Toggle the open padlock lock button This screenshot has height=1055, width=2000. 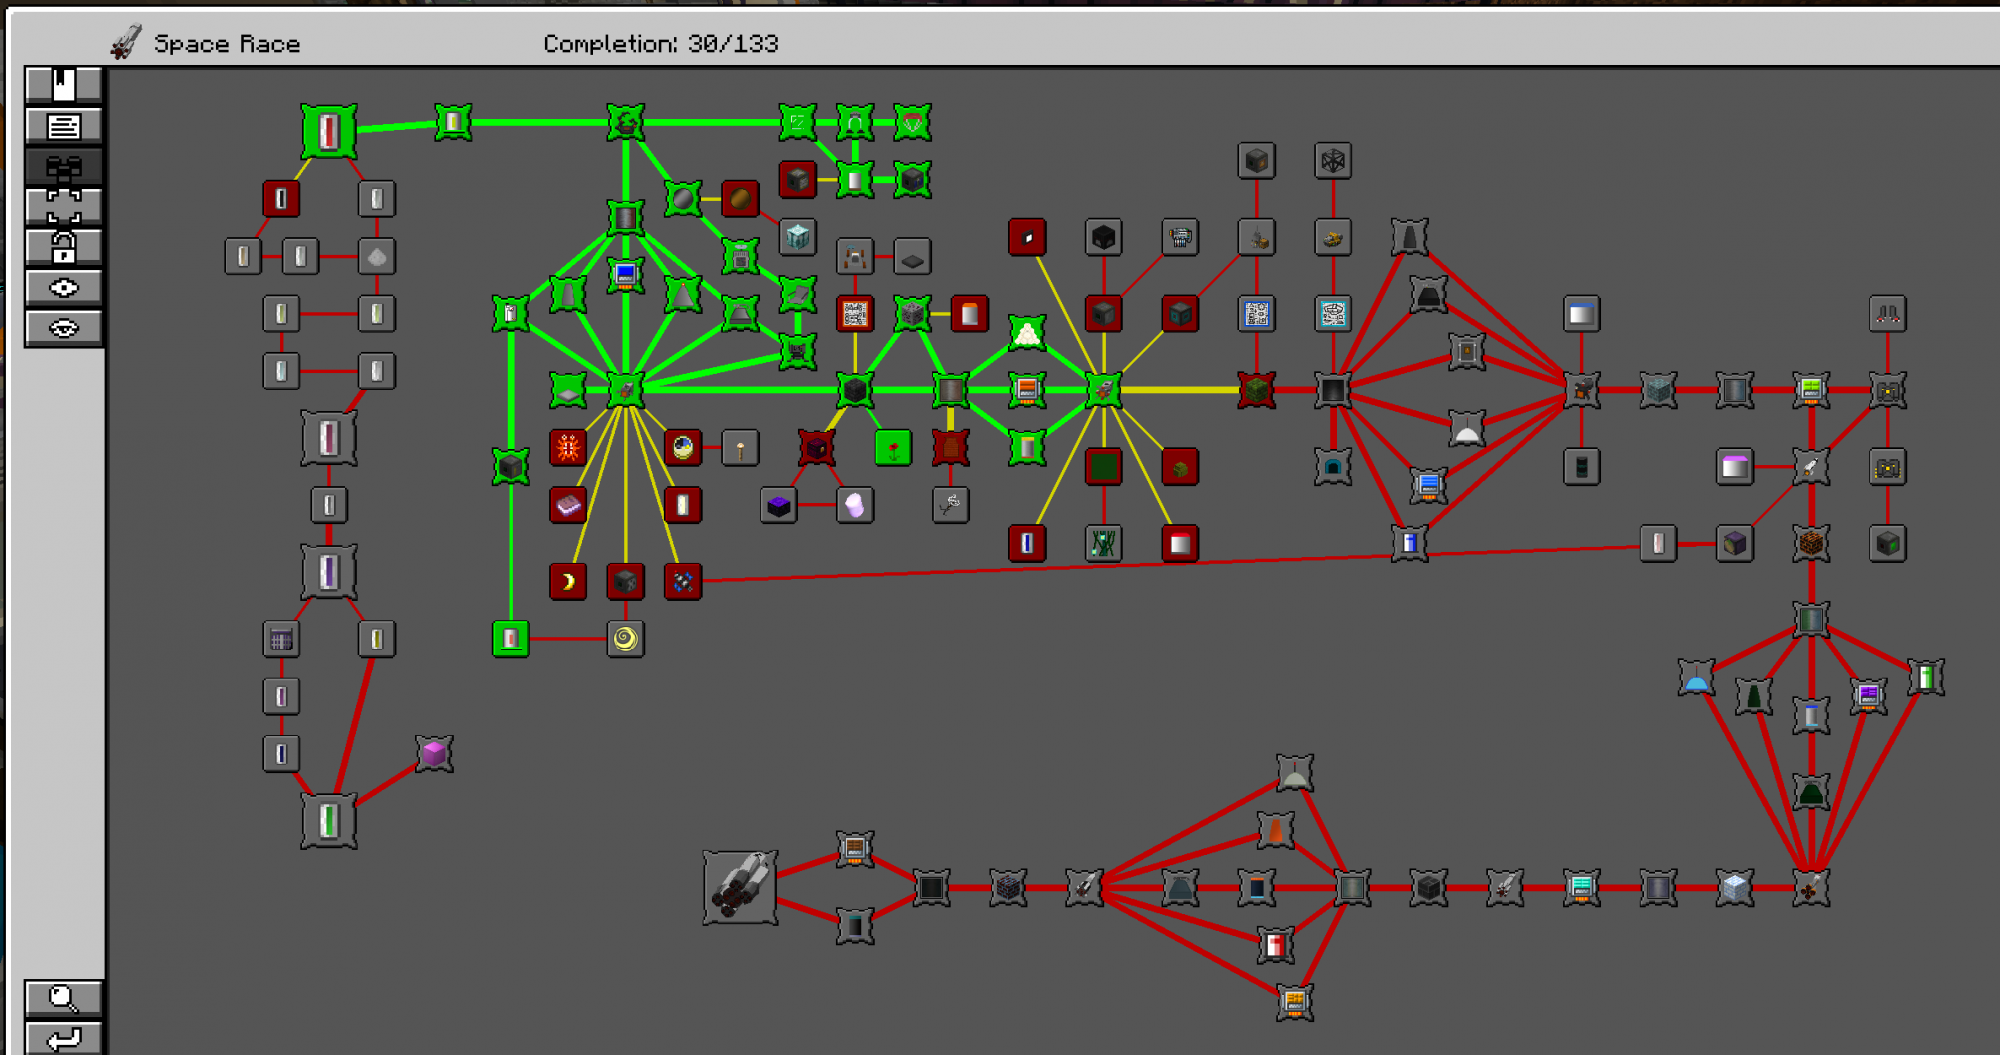pos(63,247)
